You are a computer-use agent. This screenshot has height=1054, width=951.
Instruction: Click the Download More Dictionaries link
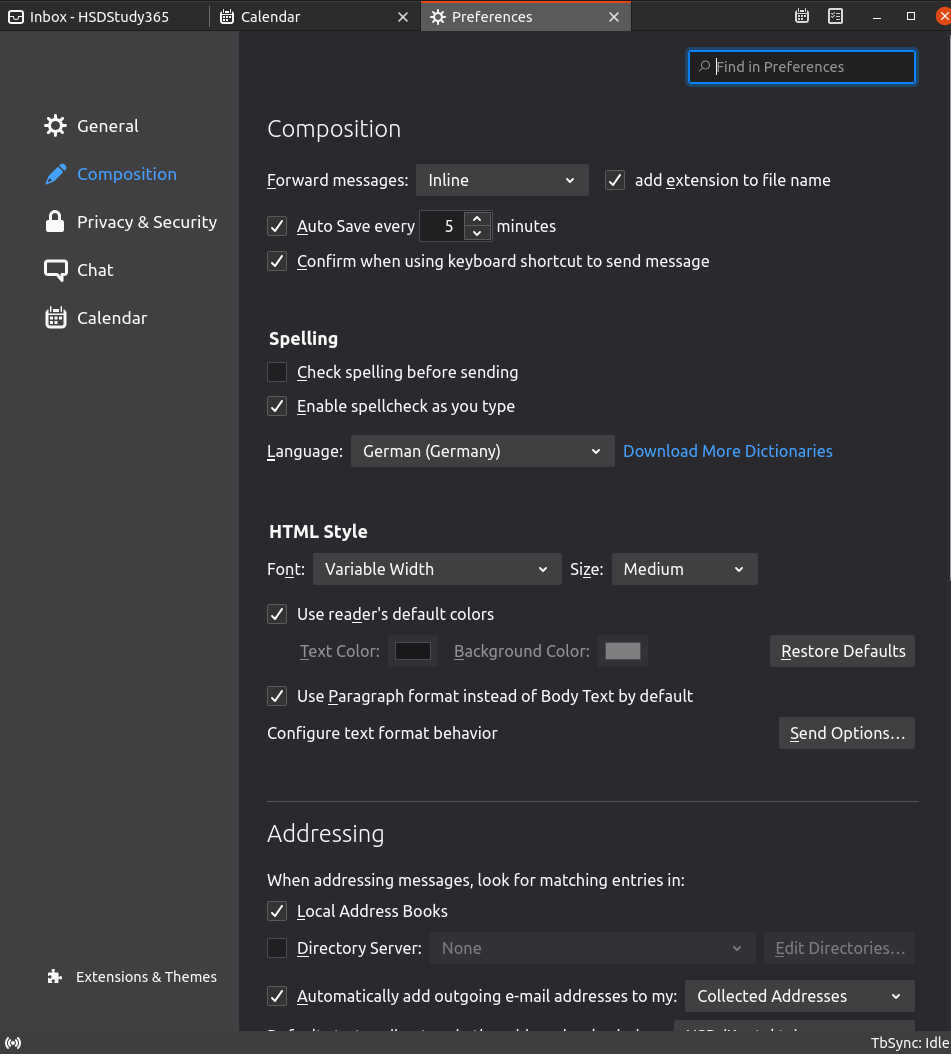coord(727,451)
